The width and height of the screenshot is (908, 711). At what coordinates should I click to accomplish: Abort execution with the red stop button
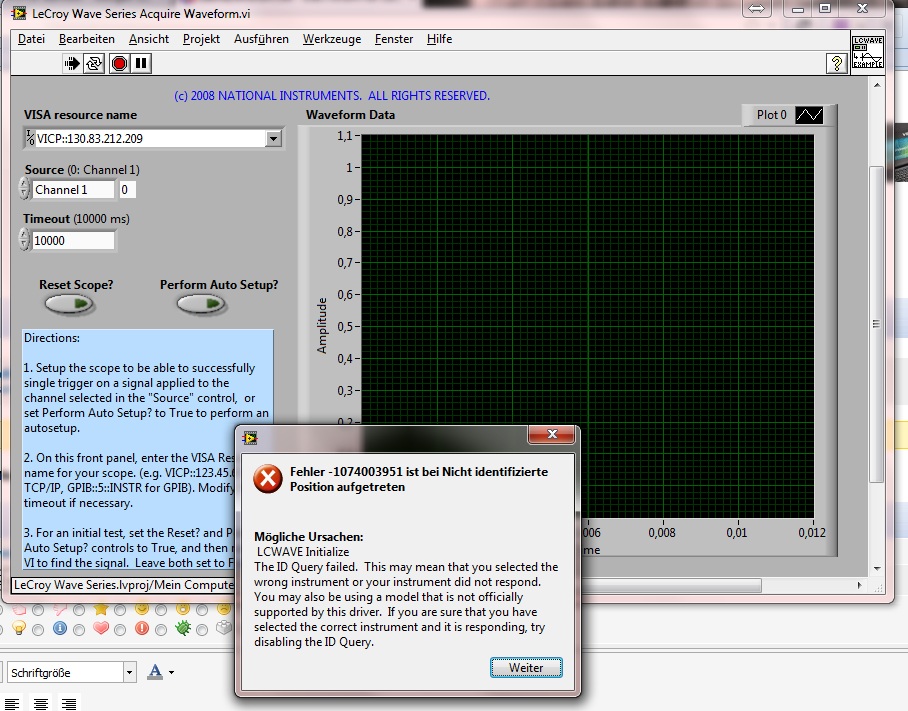click(119, 63)
